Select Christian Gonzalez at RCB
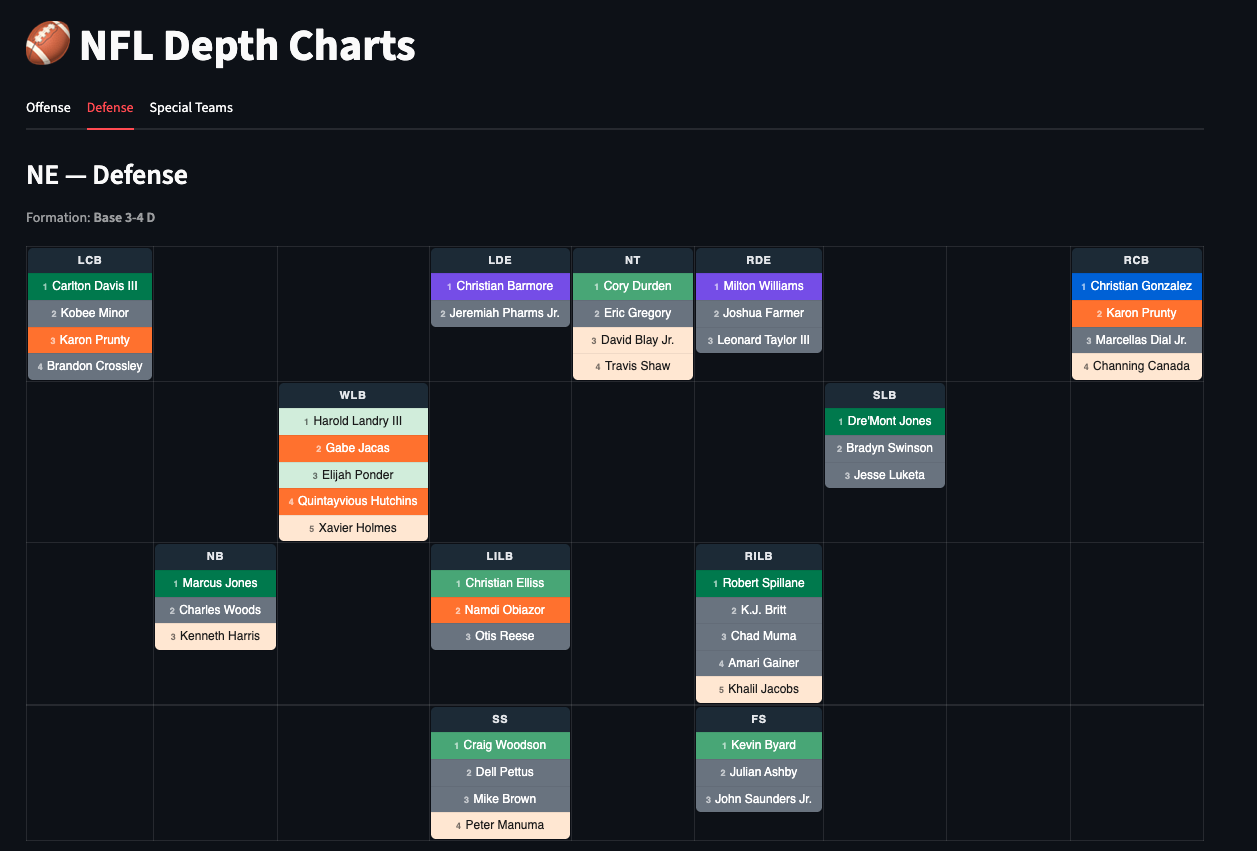1257x851 pixels. (1137, 286)
